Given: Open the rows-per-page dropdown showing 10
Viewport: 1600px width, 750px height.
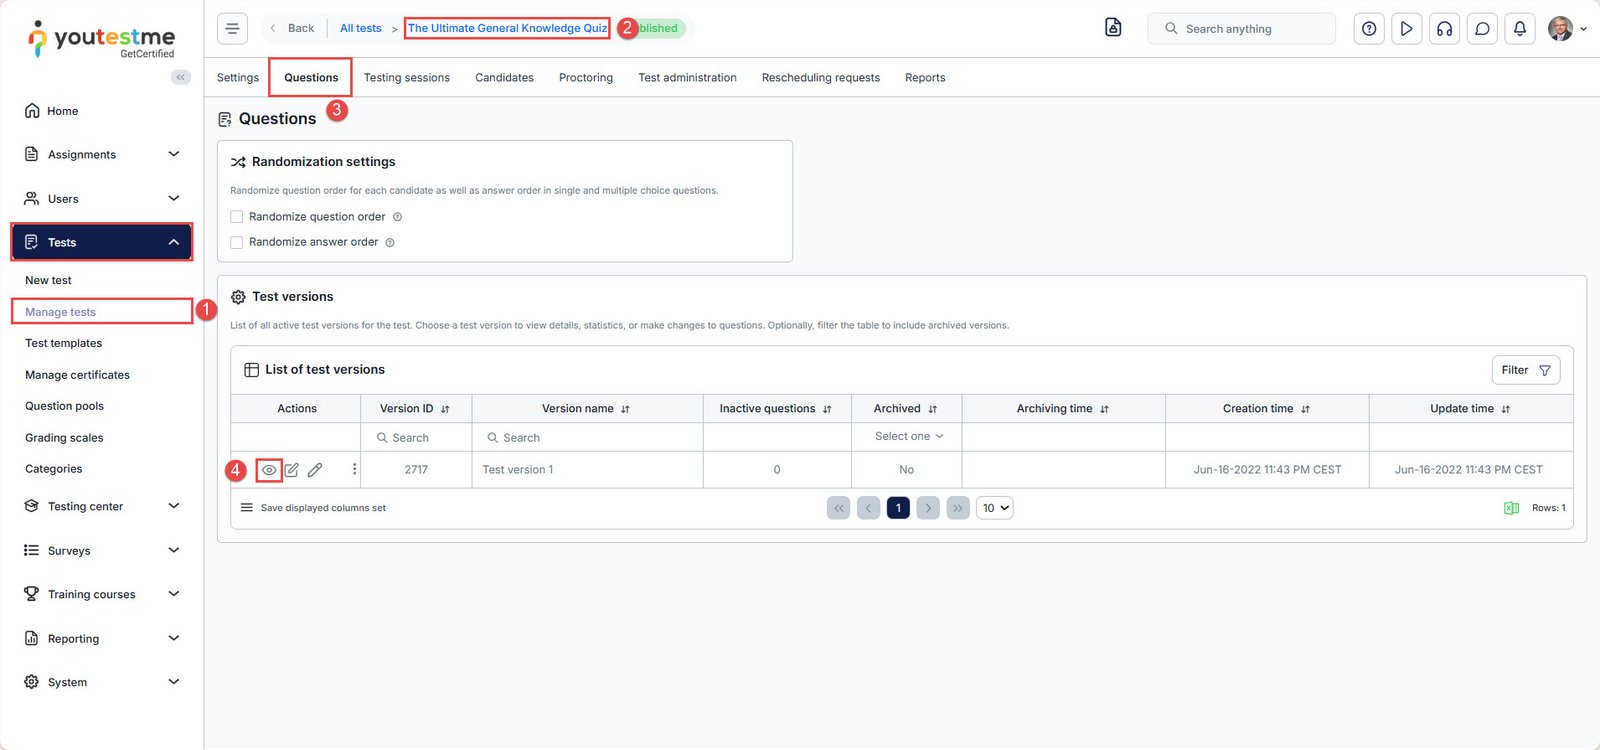Looking at the screenshot, I should [x=995, y=508].
